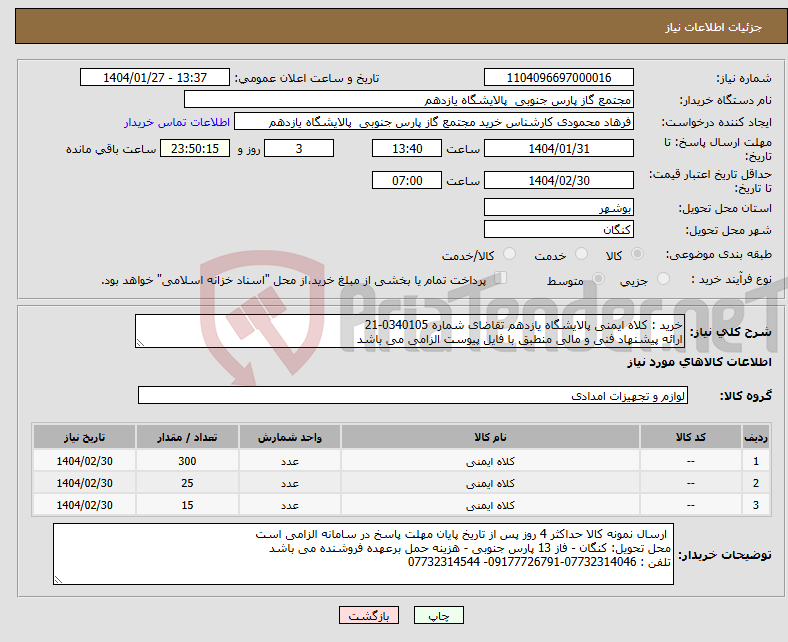
Task: Click the بازگشت (back) button
Action: click(x=368, y=615)
